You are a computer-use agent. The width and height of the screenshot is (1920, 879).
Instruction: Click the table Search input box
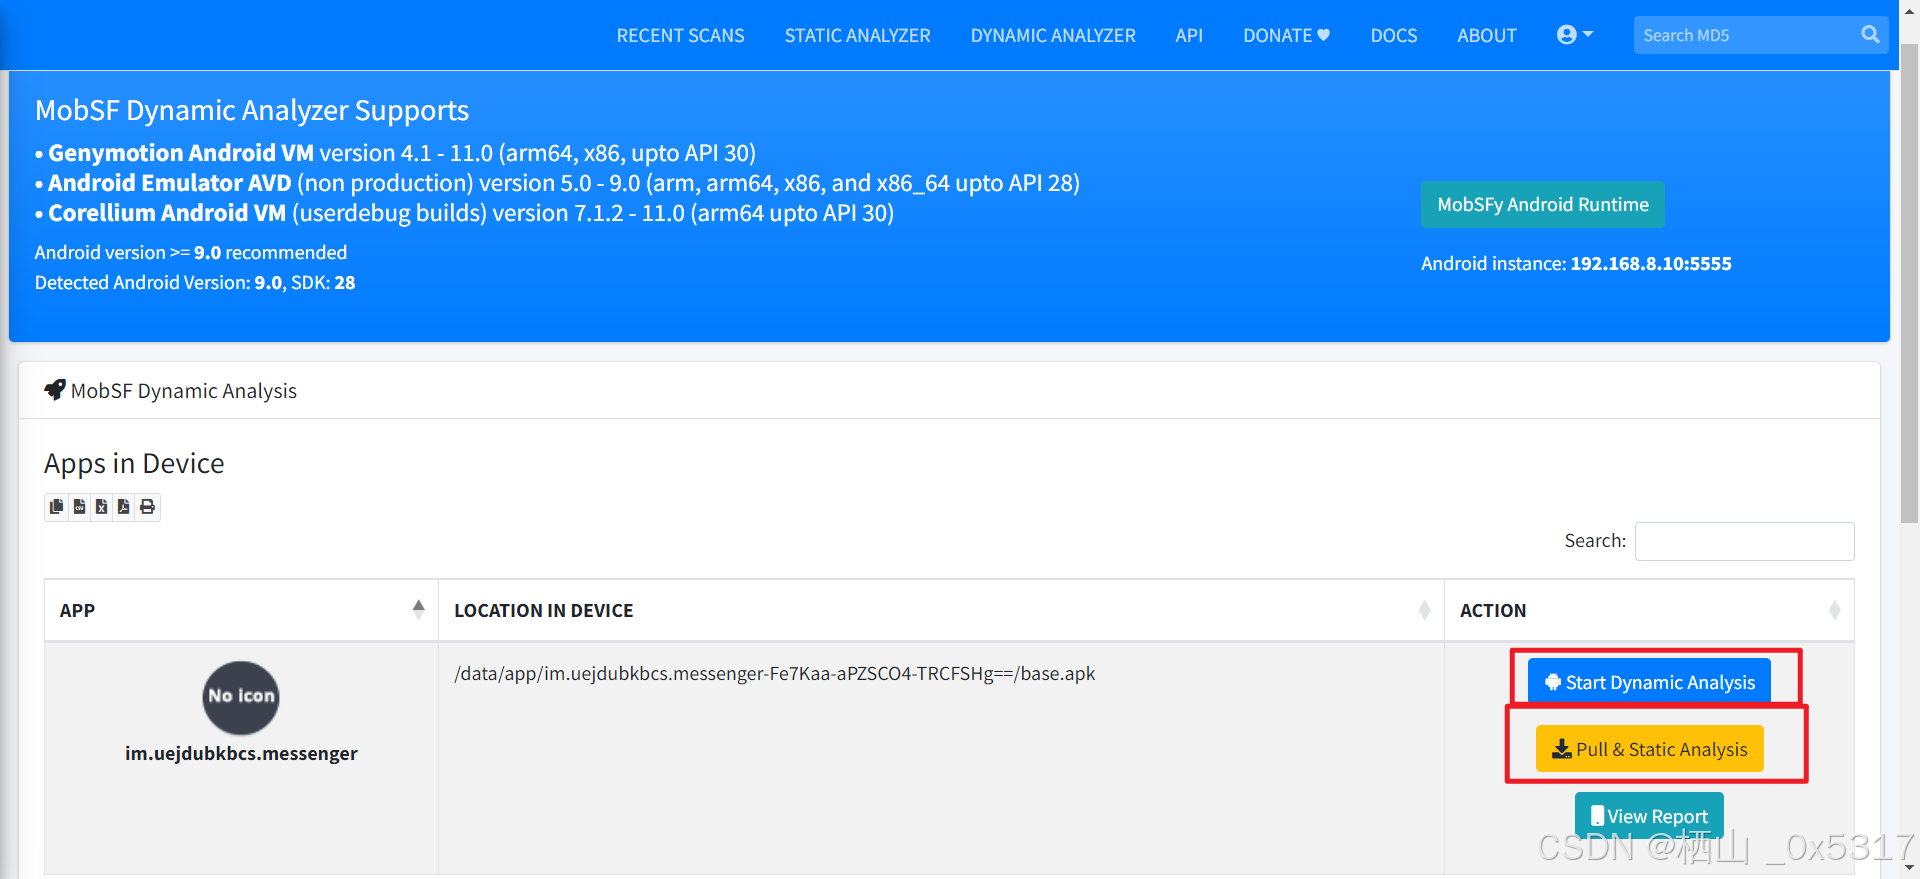point(1744,541)
